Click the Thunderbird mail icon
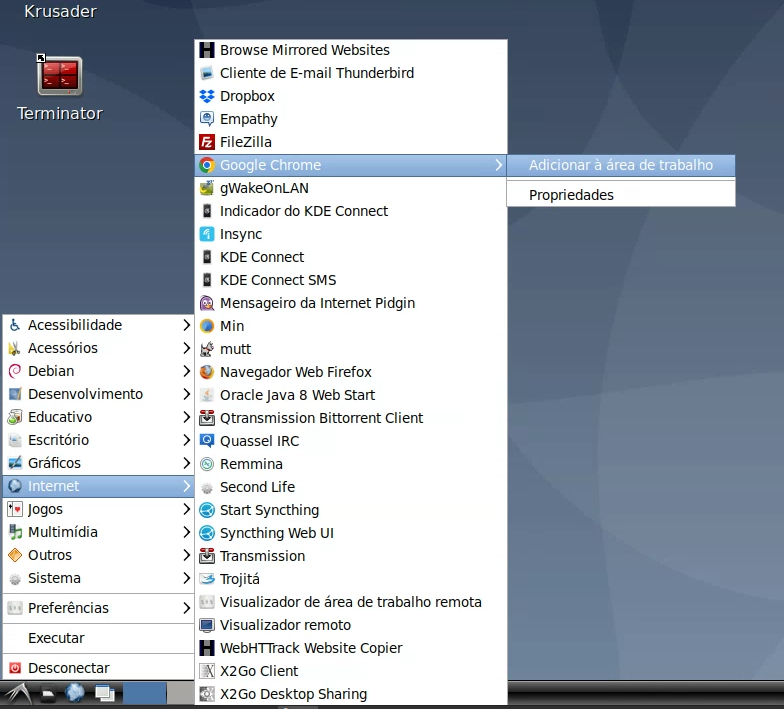784x709 pixels. [x=206, y=73]
